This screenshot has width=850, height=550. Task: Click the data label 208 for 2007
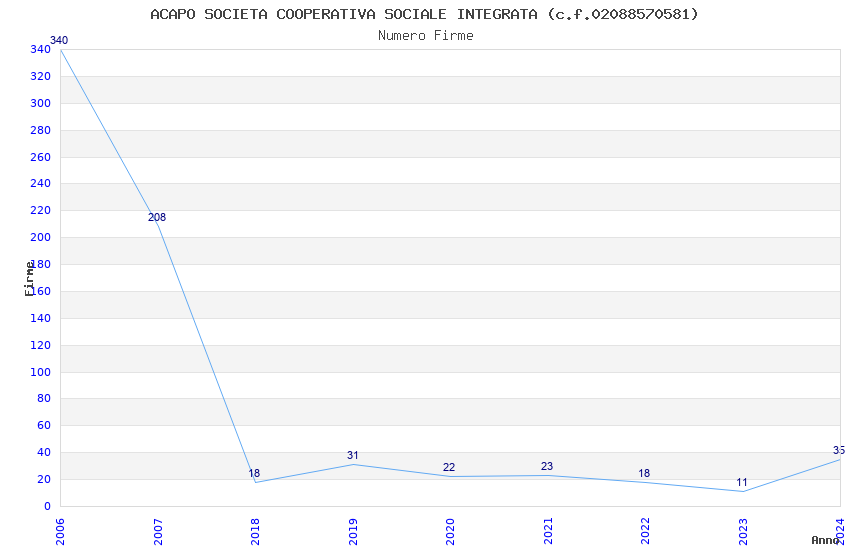pyautogui.click(x=157, y=217)
